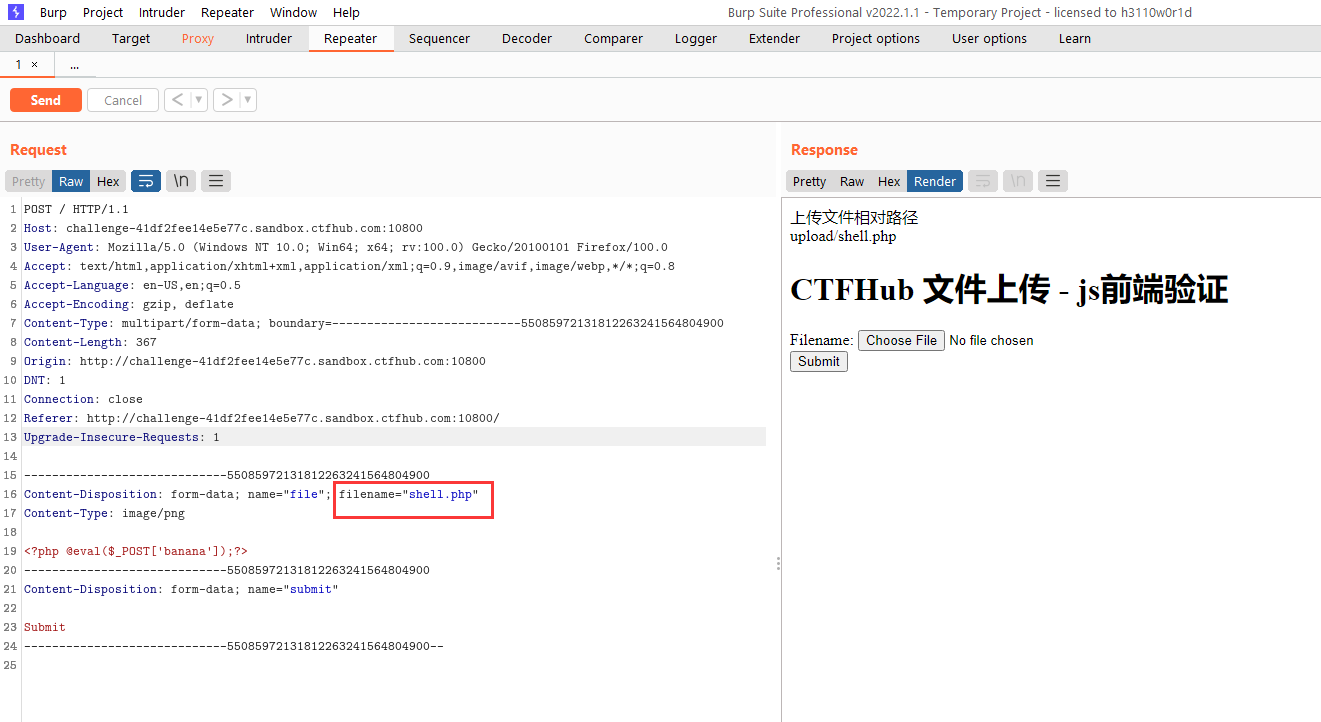Open the Project options tab
The image size is (1321, 722).
(876, 38)
